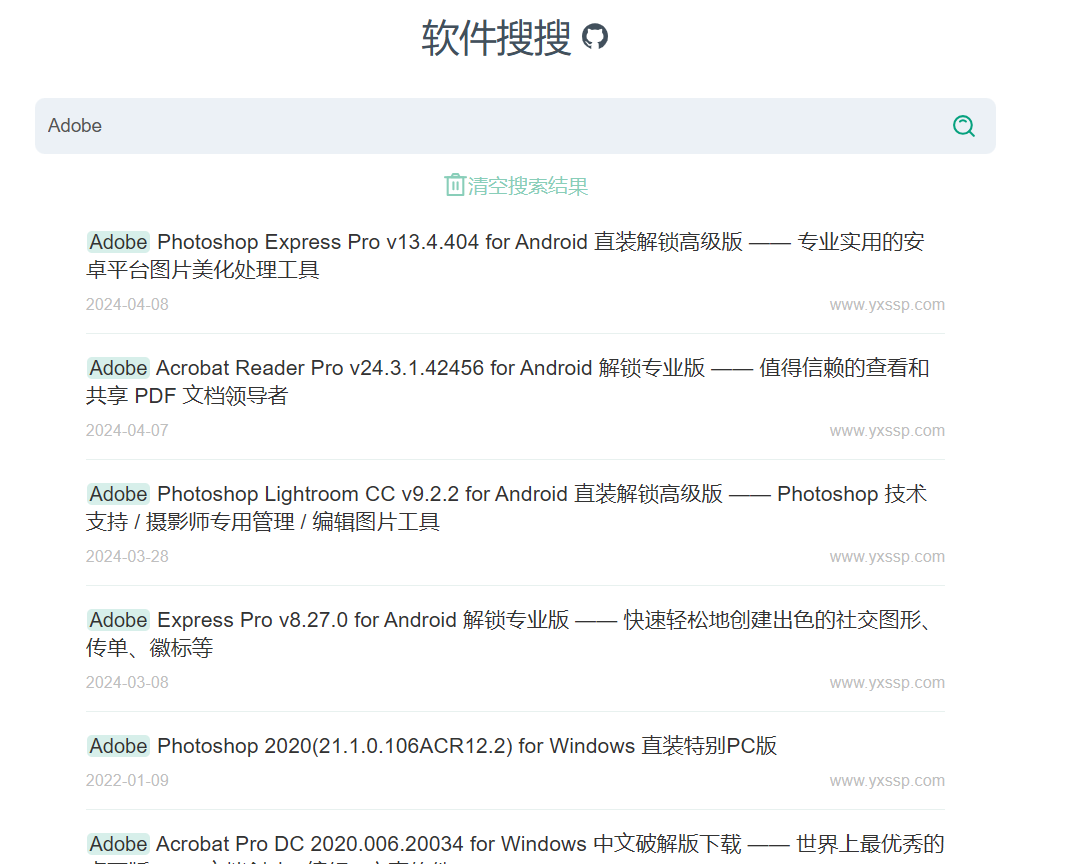Open the Adobe Express Pro v8.27.0 result
Viewport: 1068px width, 864px height.
tap(508, 634)
